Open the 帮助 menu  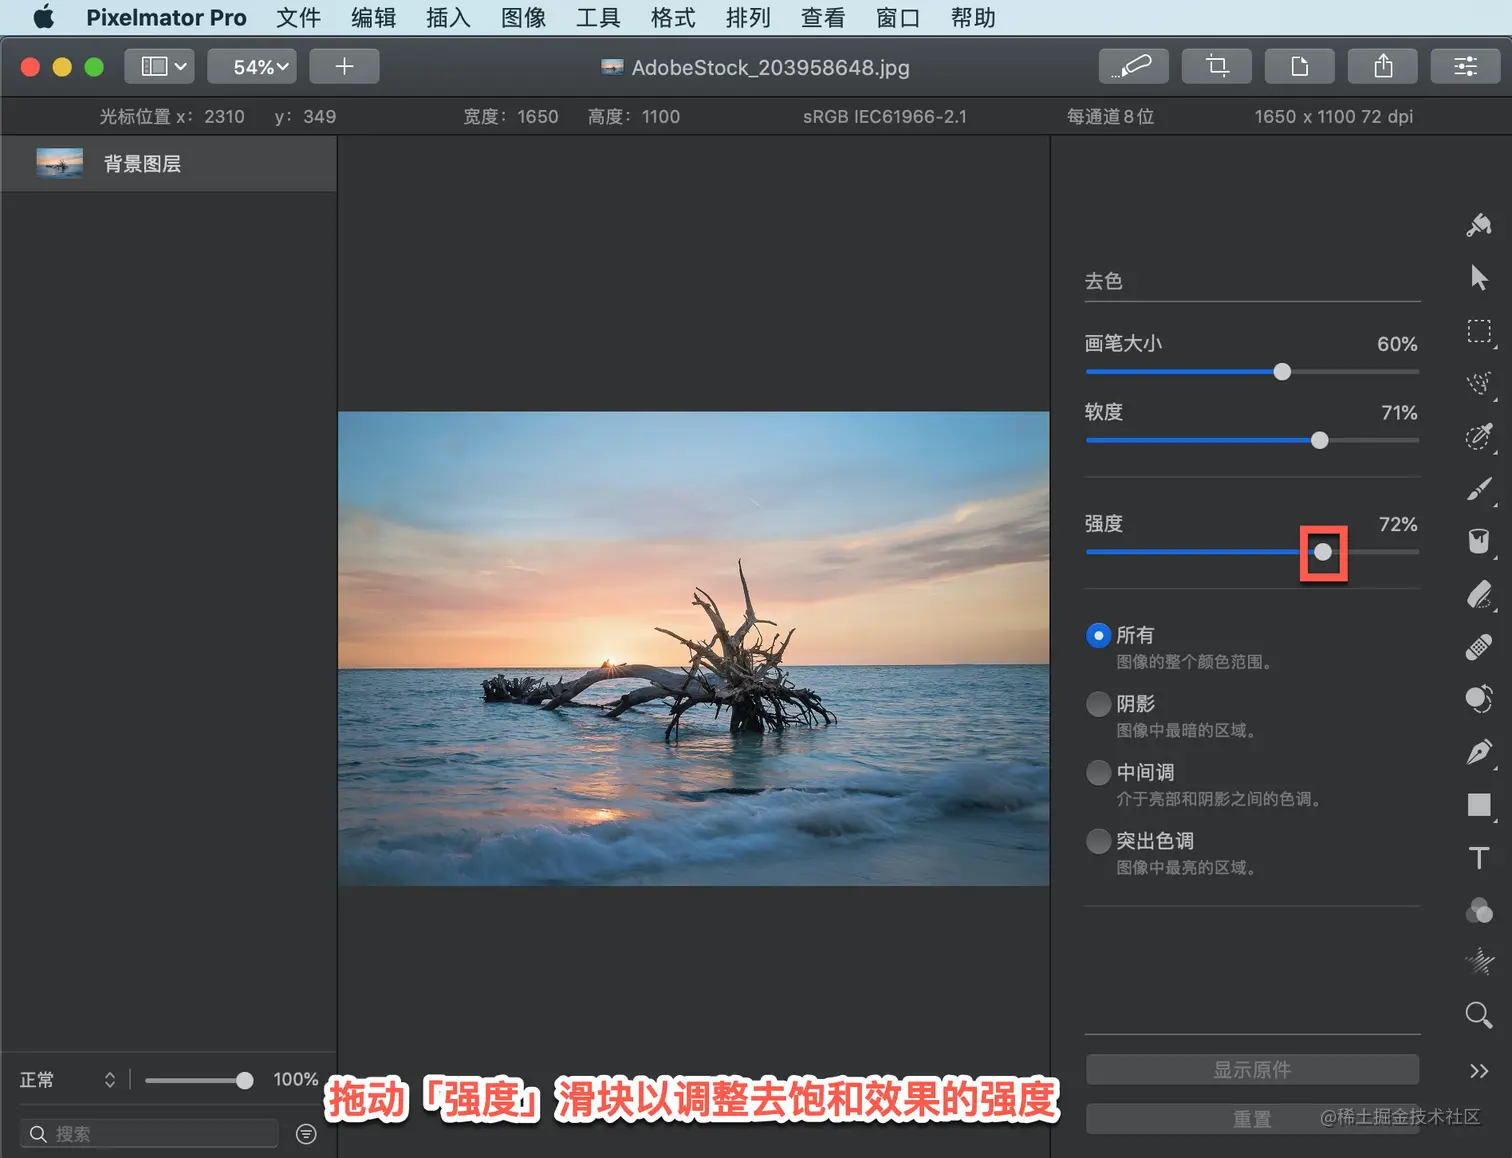[973, 17]
